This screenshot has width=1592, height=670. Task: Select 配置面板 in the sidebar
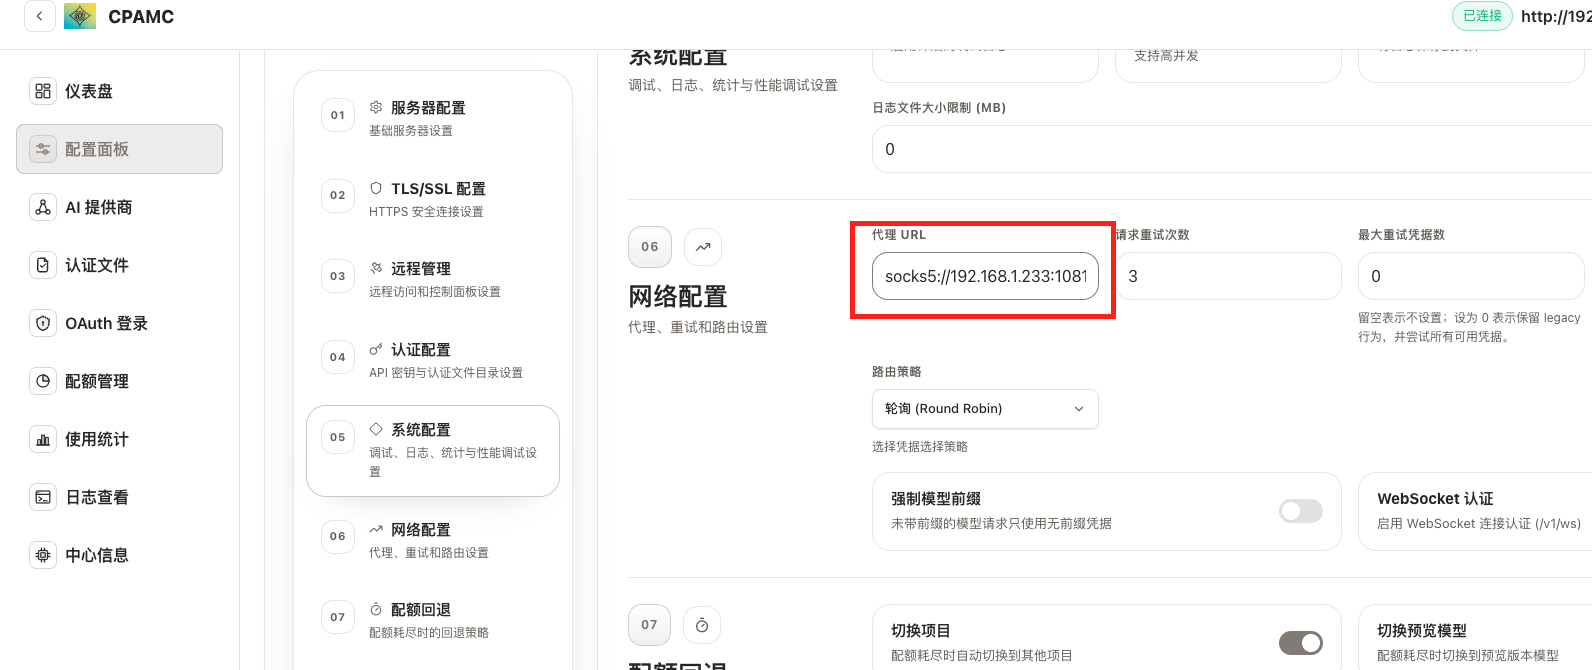click(x=119, y=149)
